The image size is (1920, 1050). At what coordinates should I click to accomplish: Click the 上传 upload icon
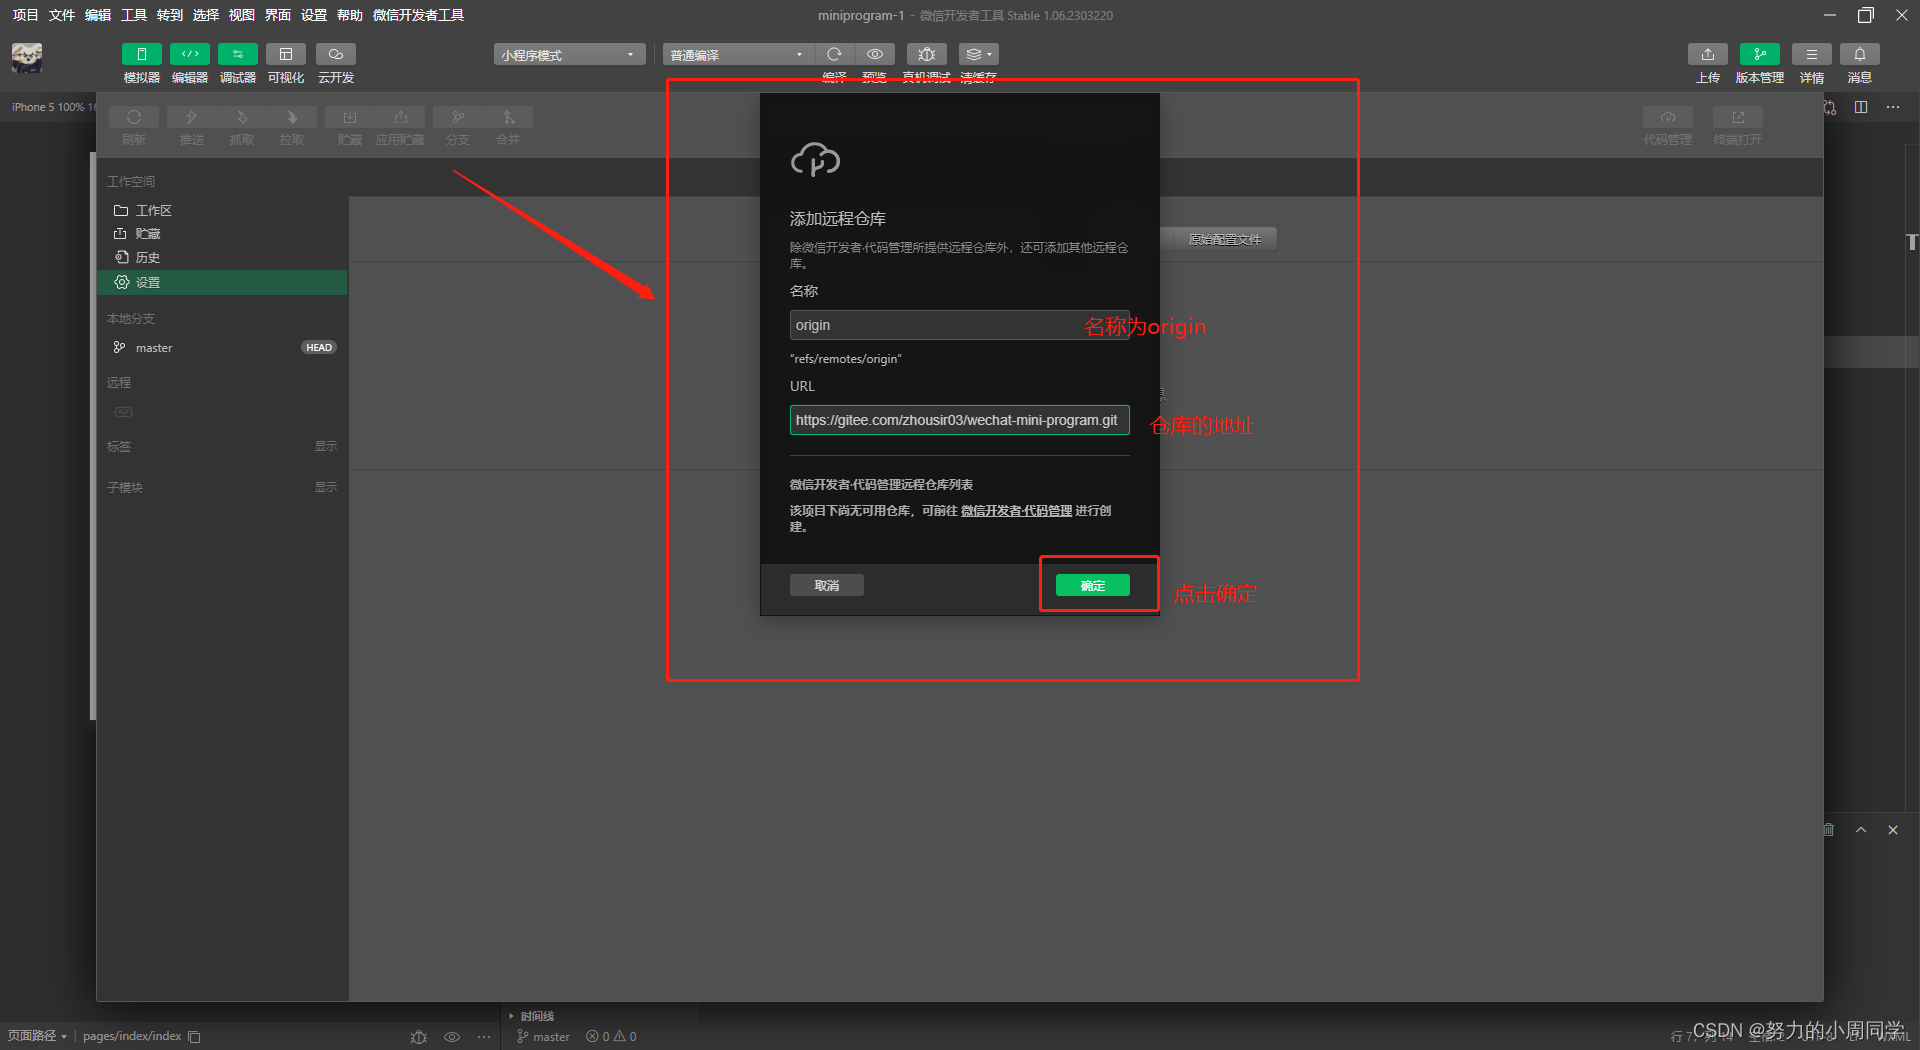click(x=1708, y=54)
